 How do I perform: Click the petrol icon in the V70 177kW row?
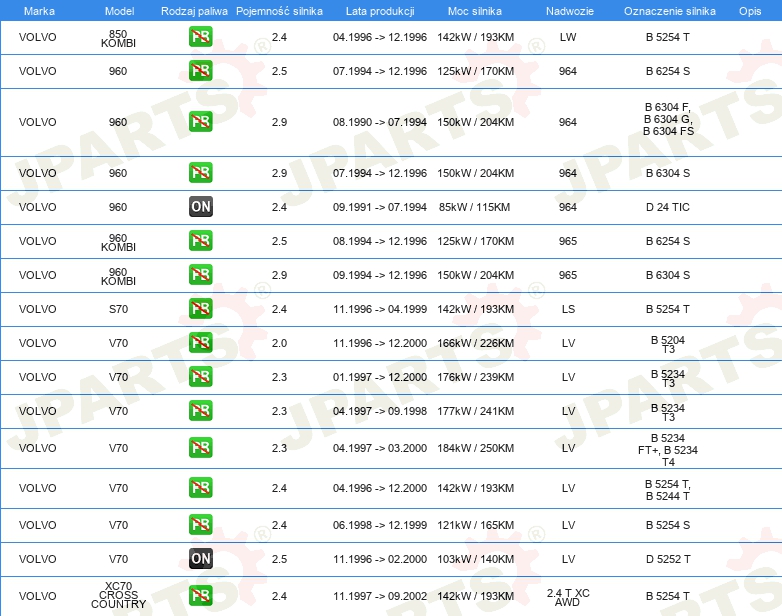(x=200, y=411)
